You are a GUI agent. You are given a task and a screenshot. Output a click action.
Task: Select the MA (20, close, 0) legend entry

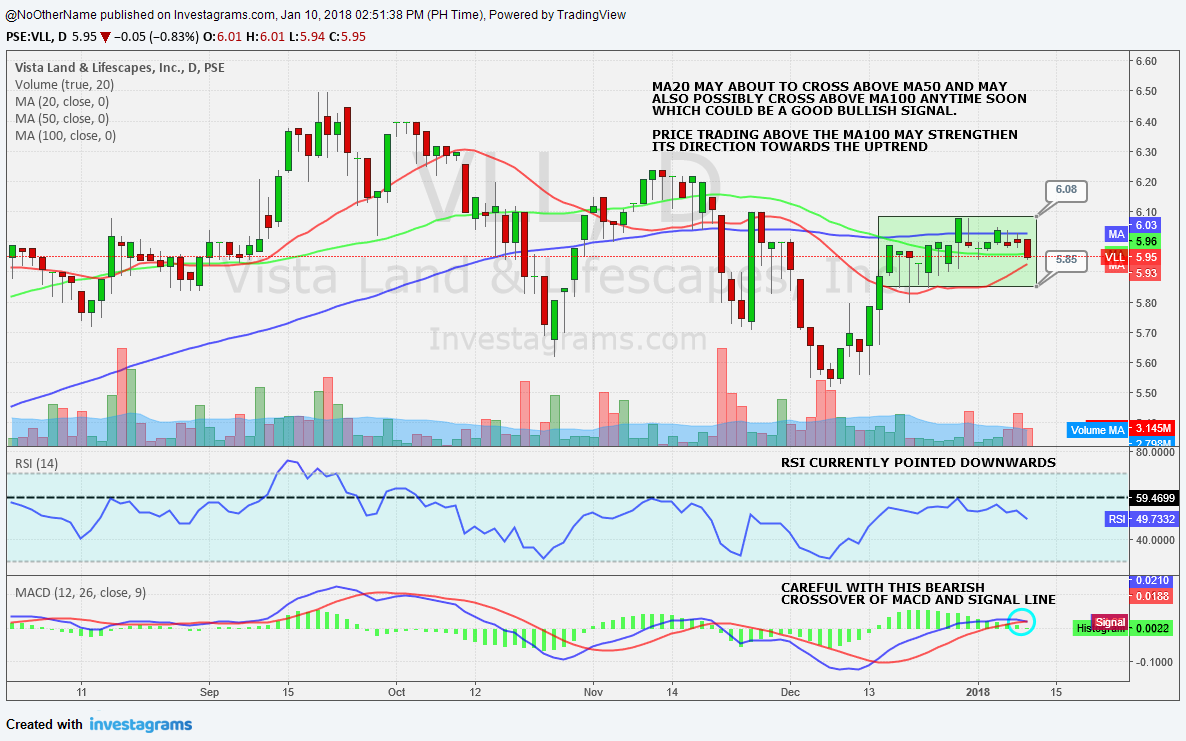point(62,101)
